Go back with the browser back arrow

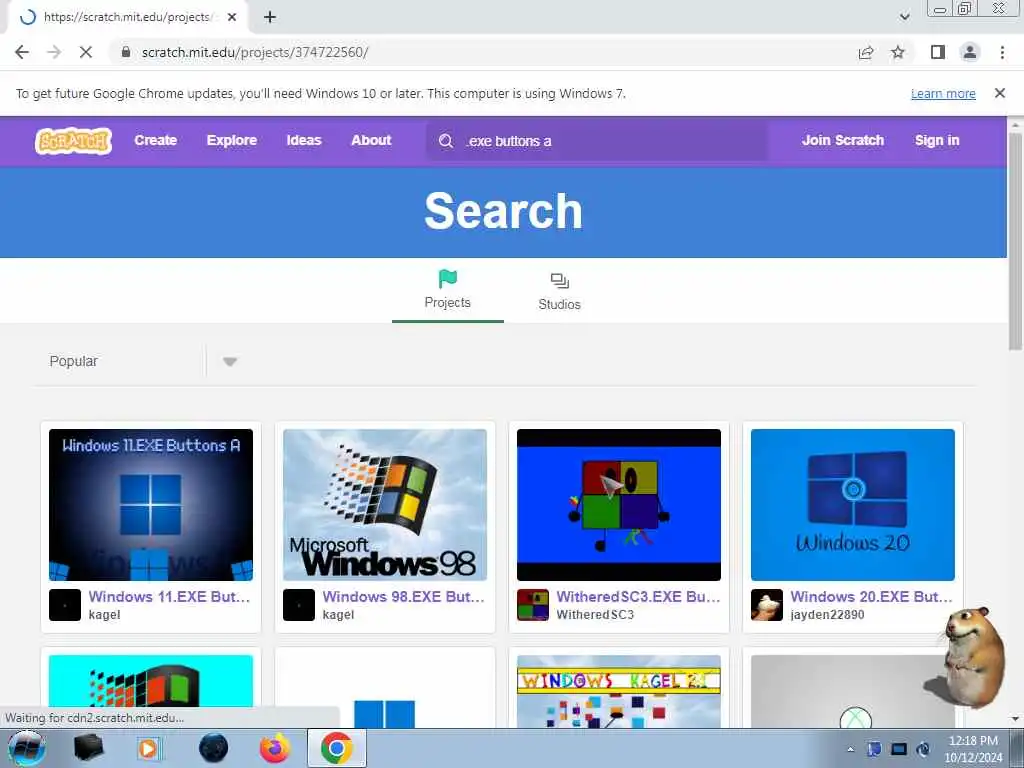point(22,52)
